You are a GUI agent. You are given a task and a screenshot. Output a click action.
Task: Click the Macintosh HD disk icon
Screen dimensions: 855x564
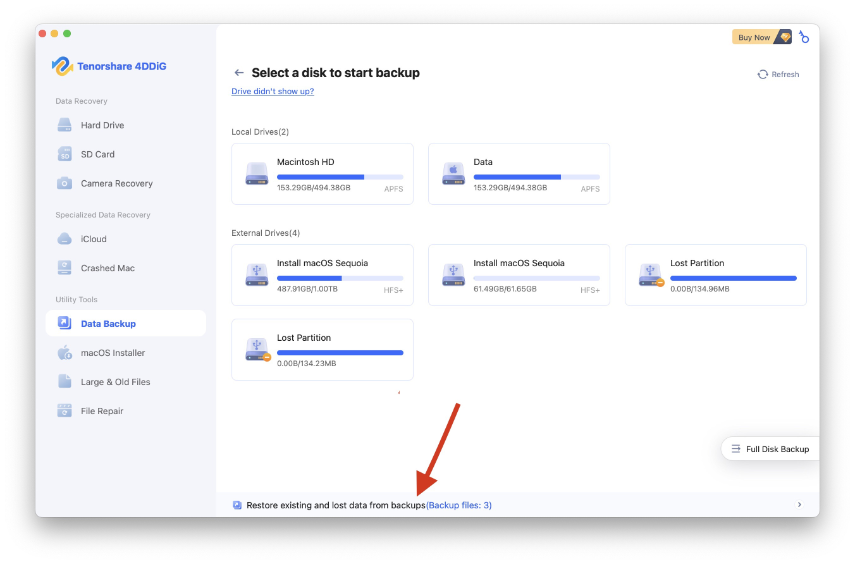pyautogui.click(x=257, y=173)
